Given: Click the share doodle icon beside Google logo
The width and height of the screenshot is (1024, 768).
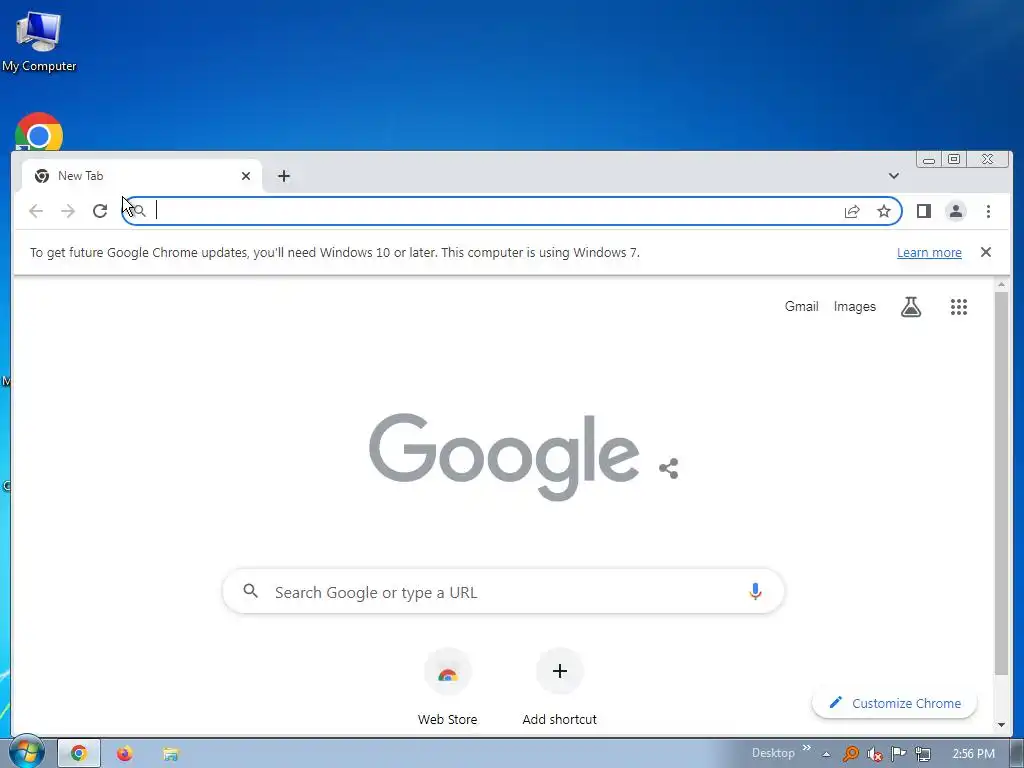Looking at the screenshot, I should (x=669, y=468).
